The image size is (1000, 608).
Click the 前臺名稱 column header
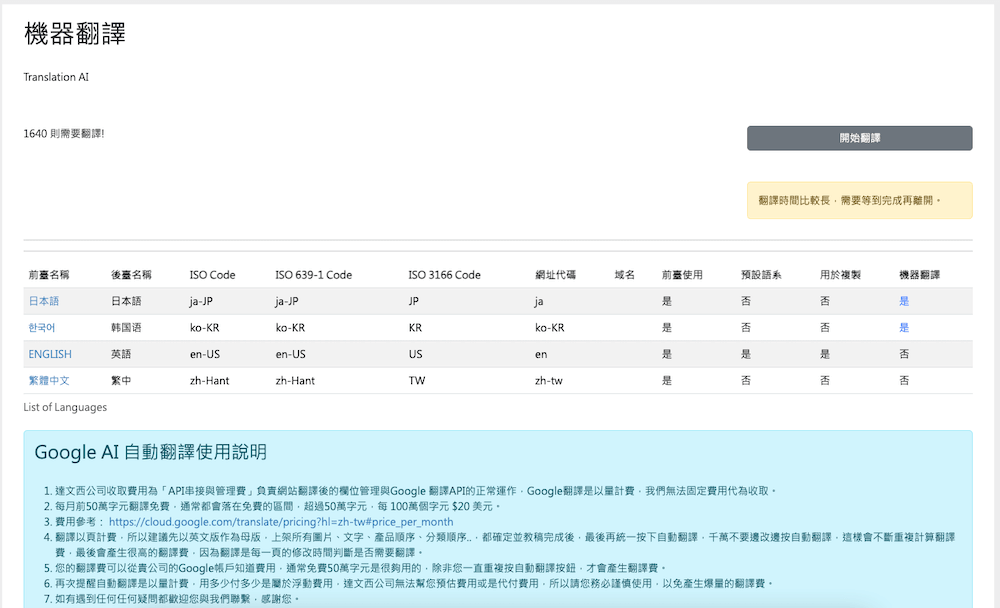(48, 275)
